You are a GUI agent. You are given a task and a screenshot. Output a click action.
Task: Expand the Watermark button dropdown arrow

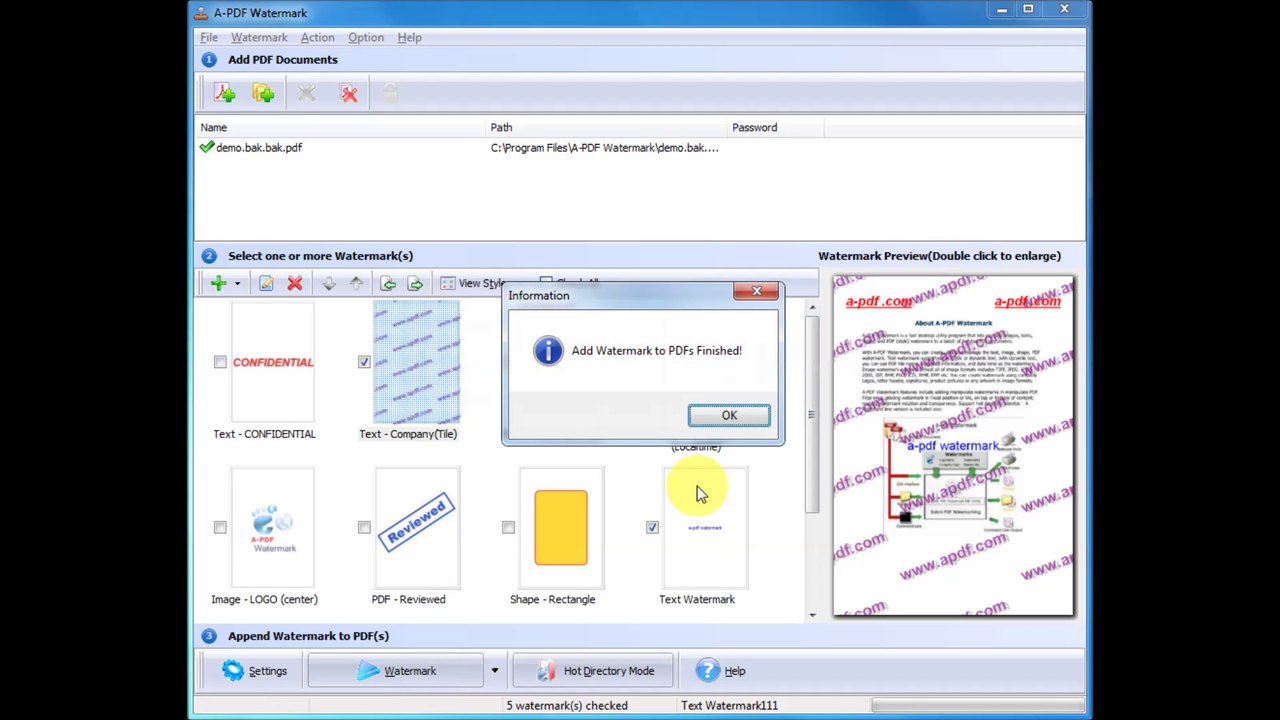pos(494,671)
